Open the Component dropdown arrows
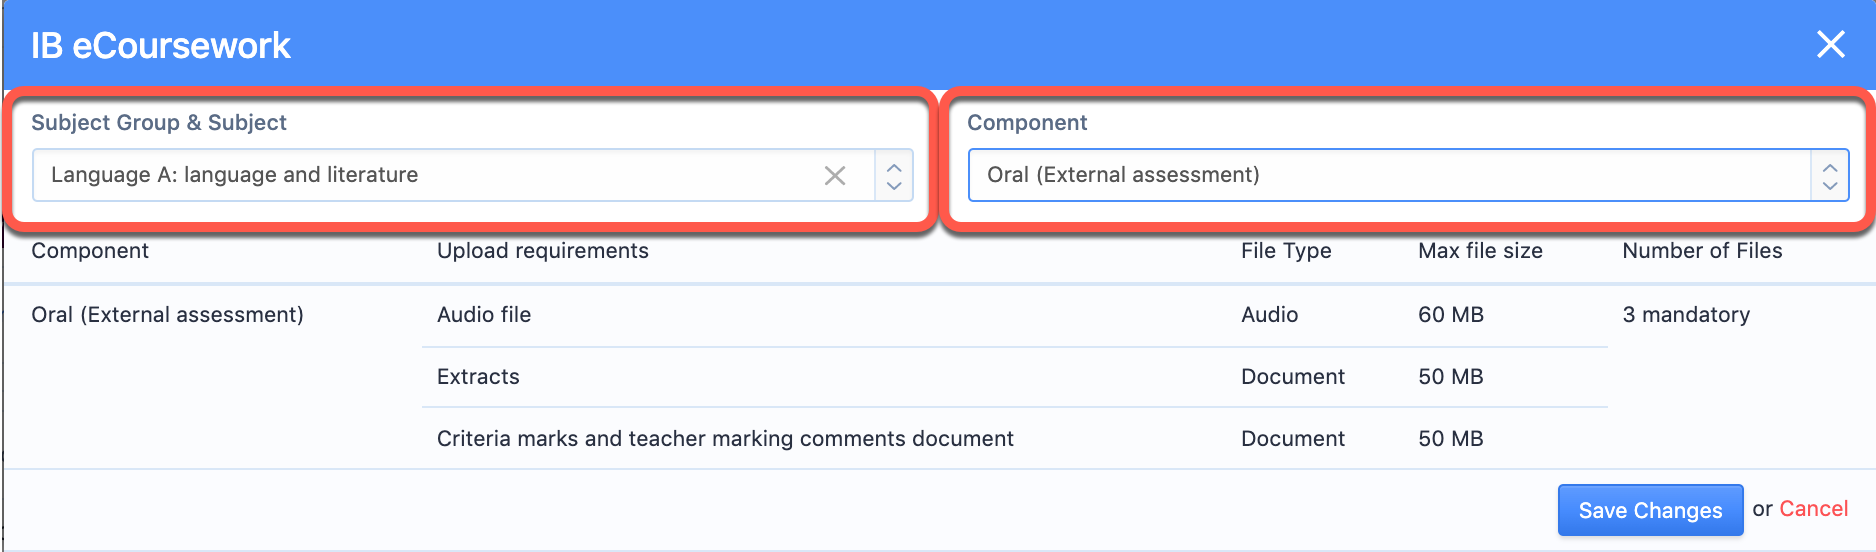The width and height of the screenshot is (1876, 552). [x=1830, y=176]
